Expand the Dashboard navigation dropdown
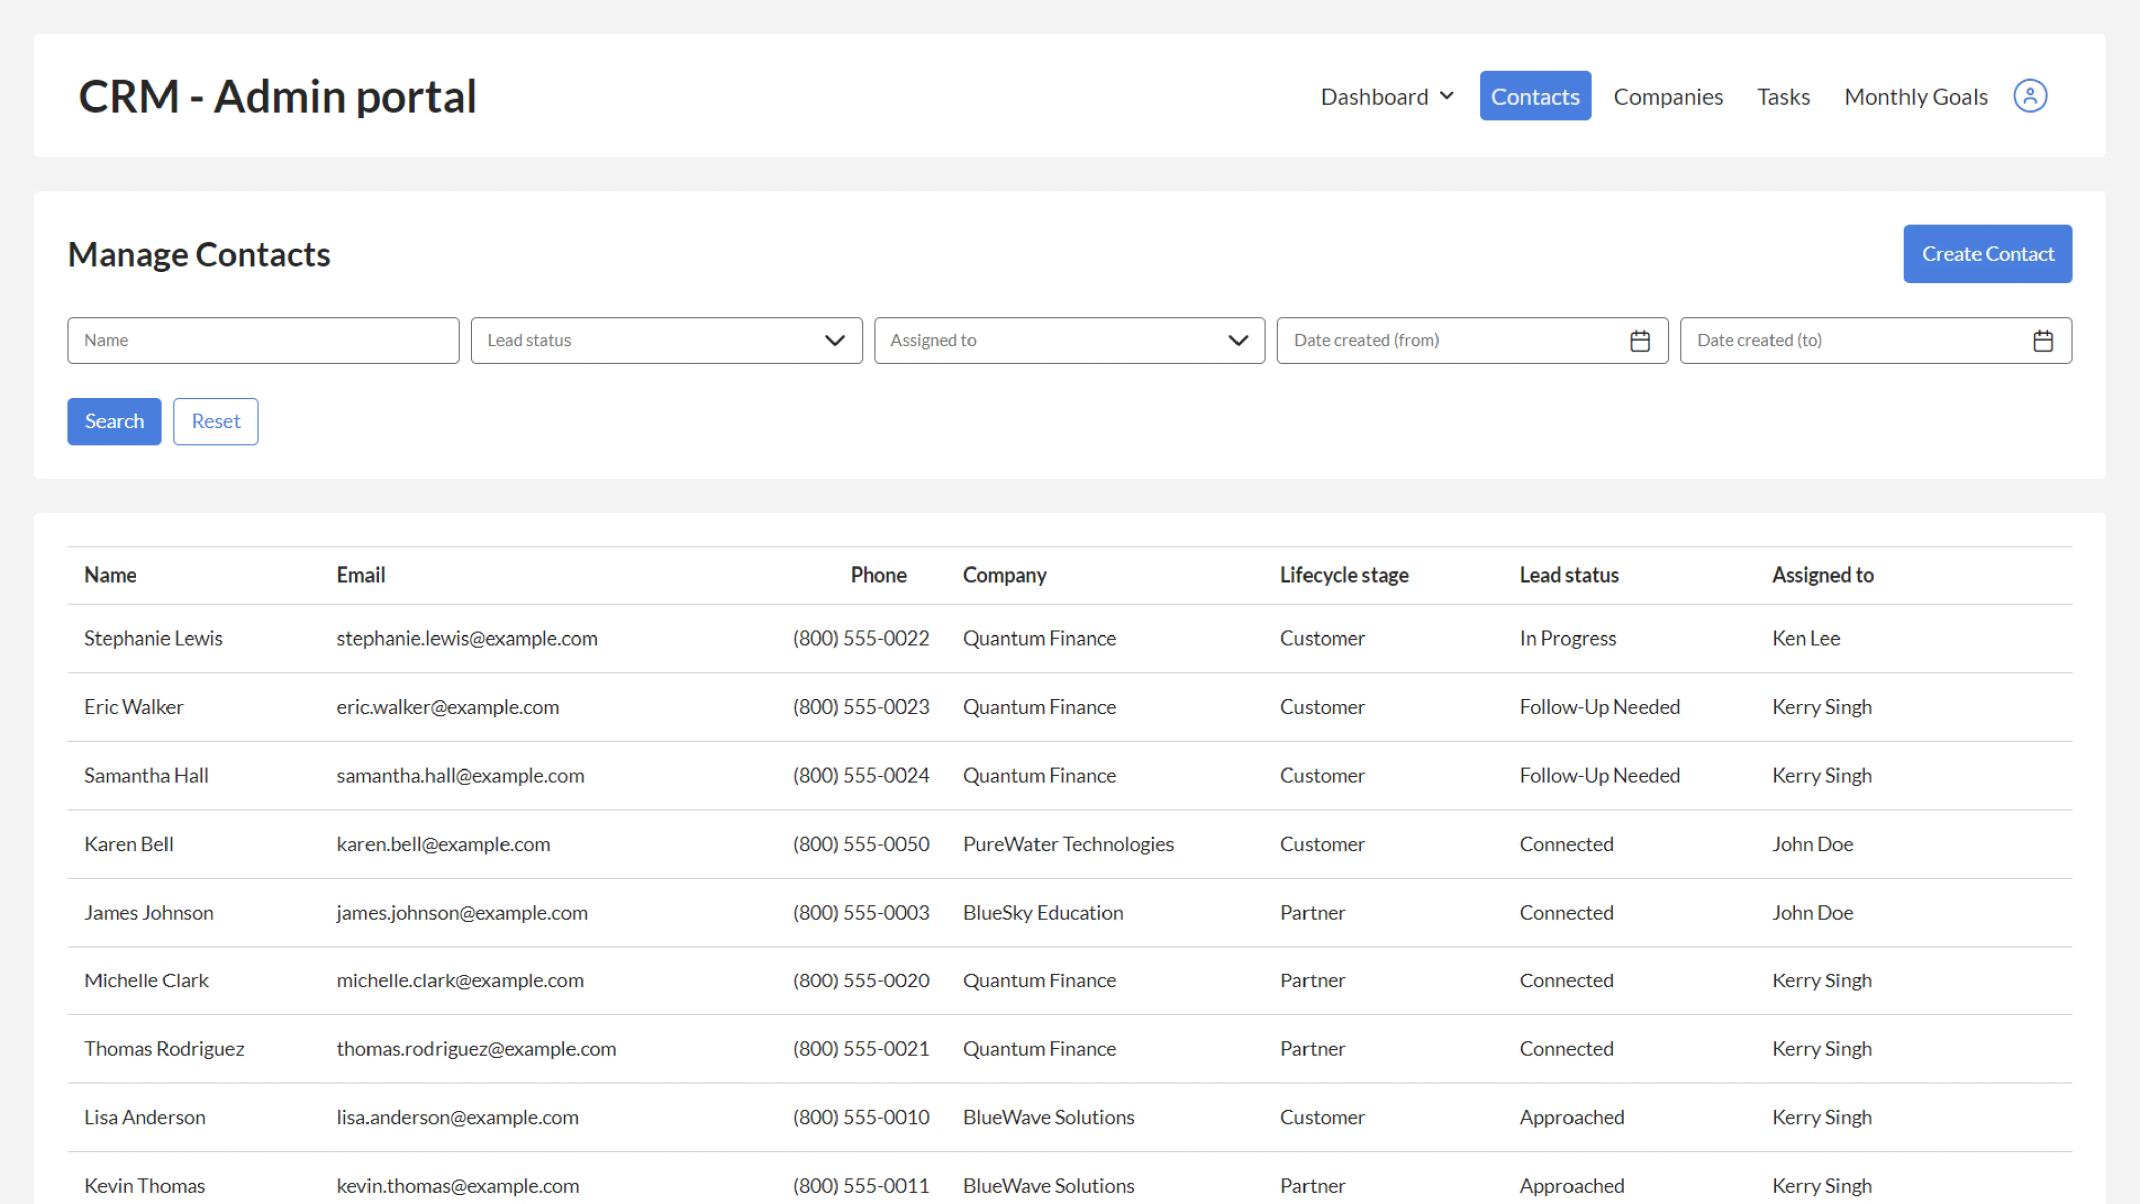Image resolution: width=2140 pixels, height=1204 pixels. pyautogui.click(x=1385, y=96)
